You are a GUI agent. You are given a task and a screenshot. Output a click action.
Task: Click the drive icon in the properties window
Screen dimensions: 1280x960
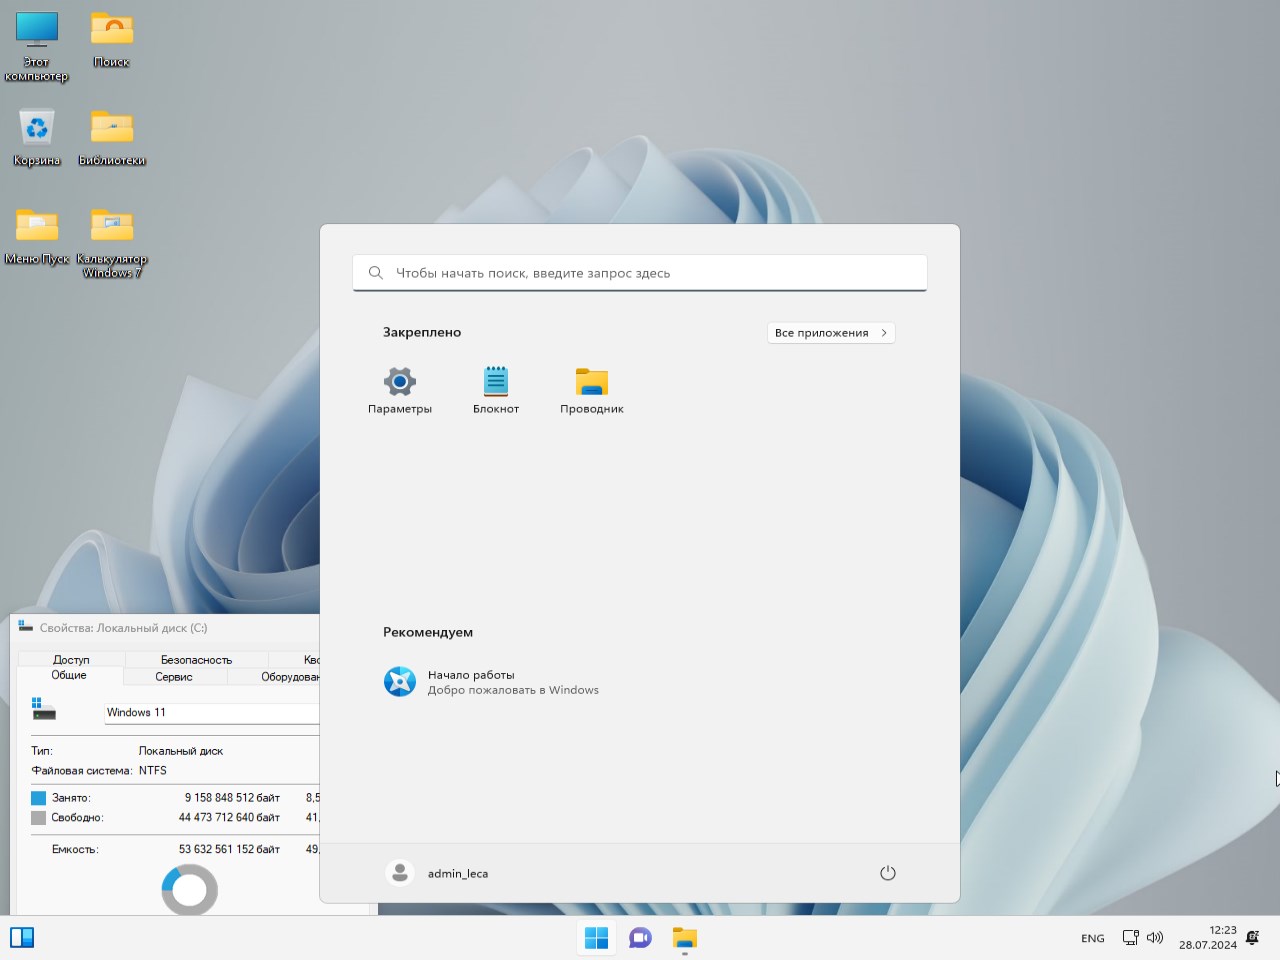(x=43, y=709)
